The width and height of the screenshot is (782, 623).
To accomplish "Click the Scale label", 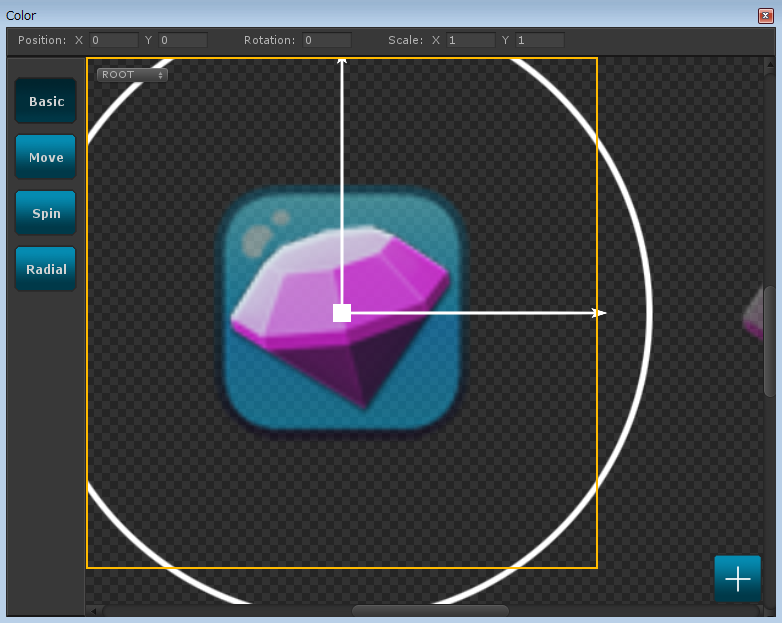I will pos(405,40).
